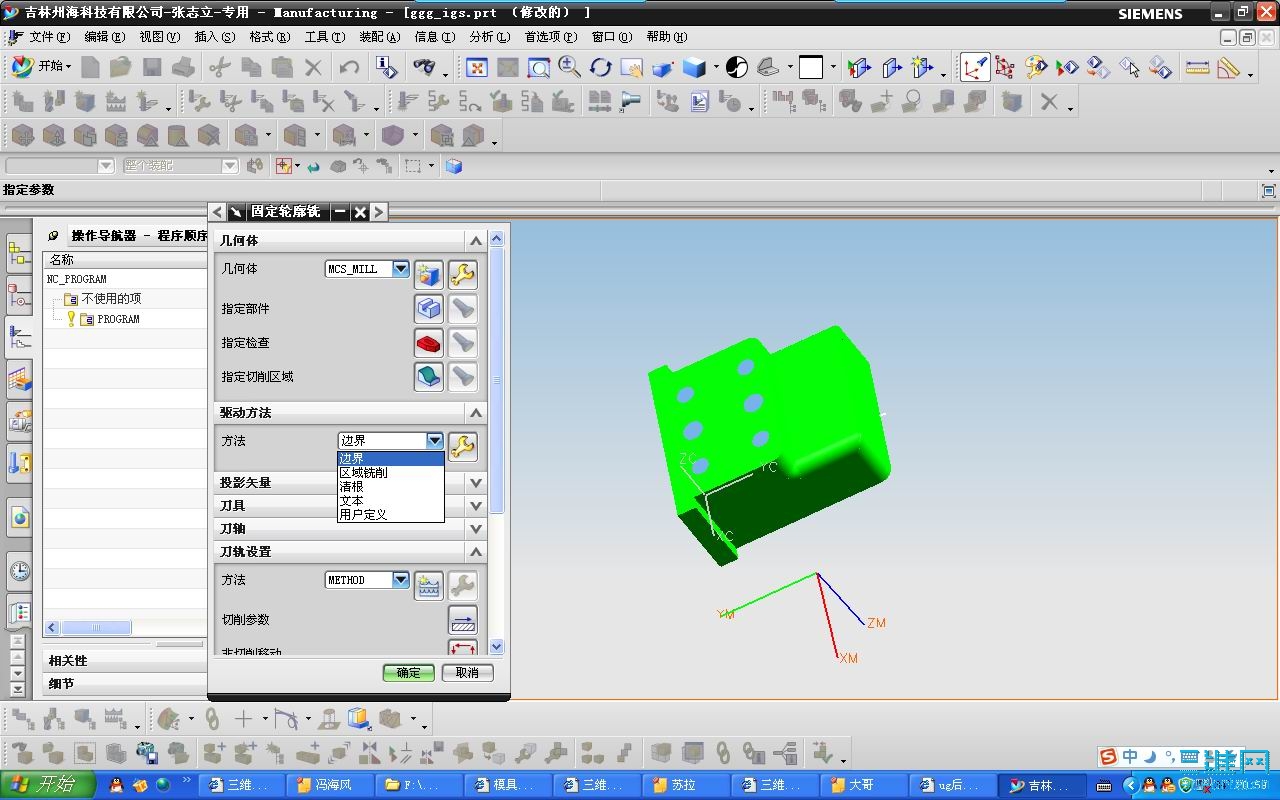Click the wrench icon in the 几何体 row
Image resolution: width=1280 pixels, height=800 pixels.
[462, 274]
